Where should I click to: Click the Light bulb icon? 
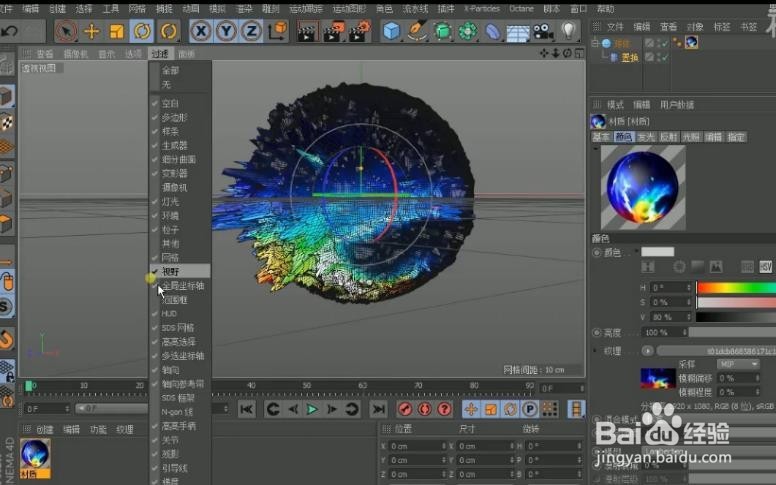pyautogui.click(x=569, y=31)
